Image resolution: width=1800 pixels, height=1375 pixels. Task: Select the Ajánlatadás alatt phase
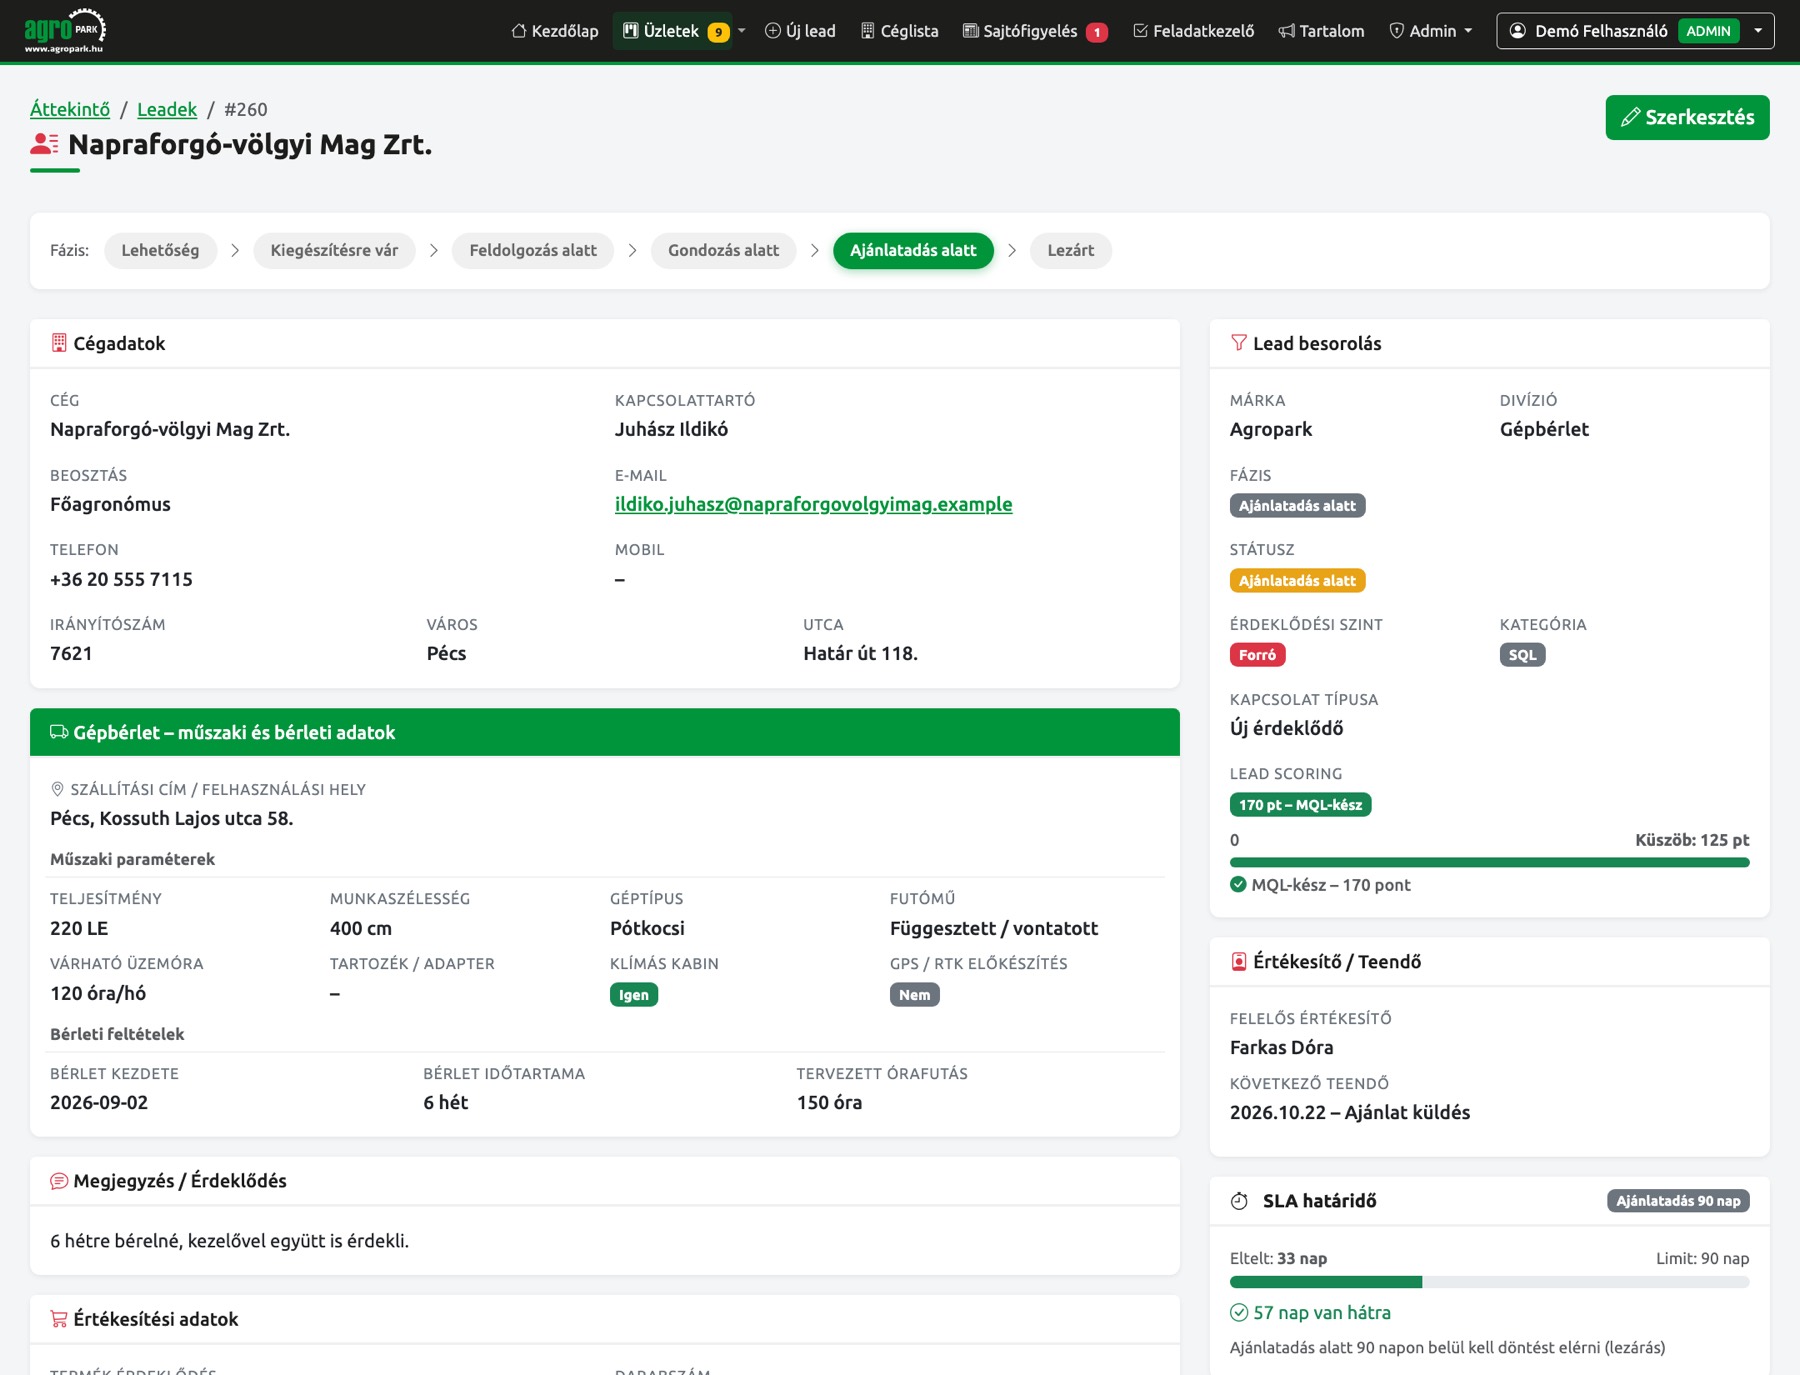pos(913,250)
